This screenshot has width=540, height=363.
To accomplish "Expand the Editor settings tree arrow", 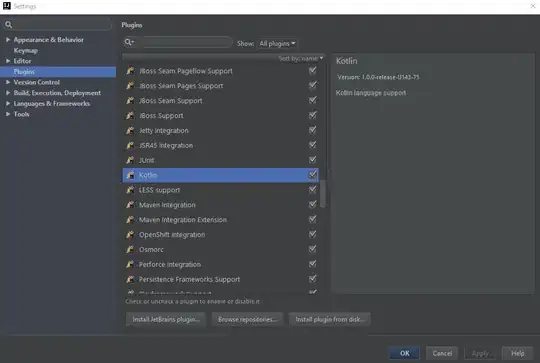I will click(8, 61).
